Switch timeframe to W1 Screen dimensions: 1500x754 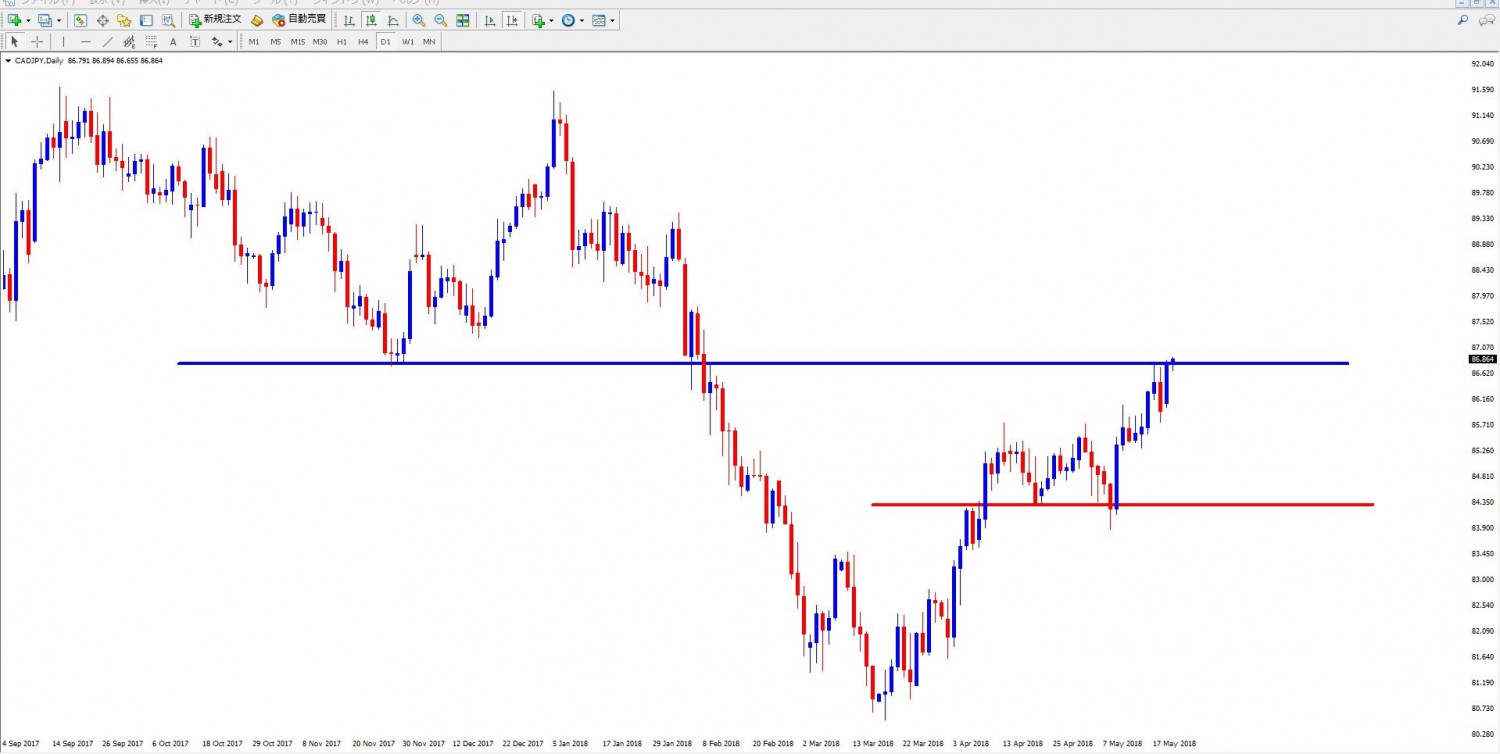(x=408, y=41)
